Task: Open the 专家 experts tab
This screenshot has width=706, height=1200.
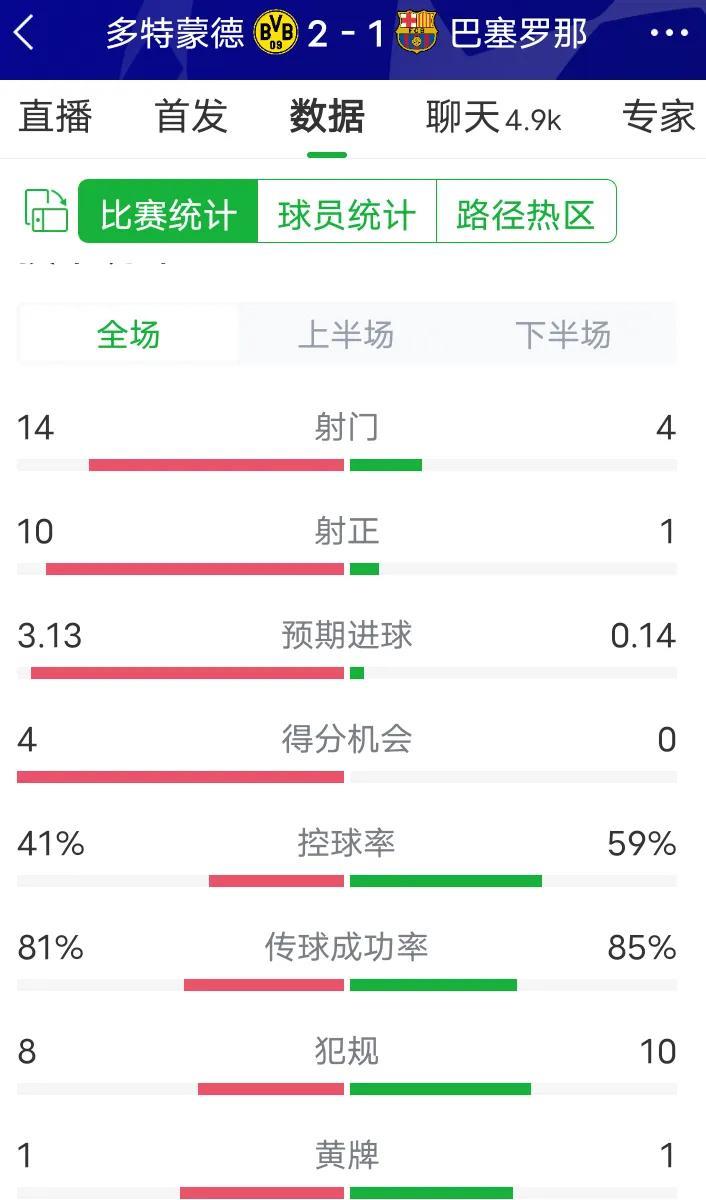Action: pos(659,117)
